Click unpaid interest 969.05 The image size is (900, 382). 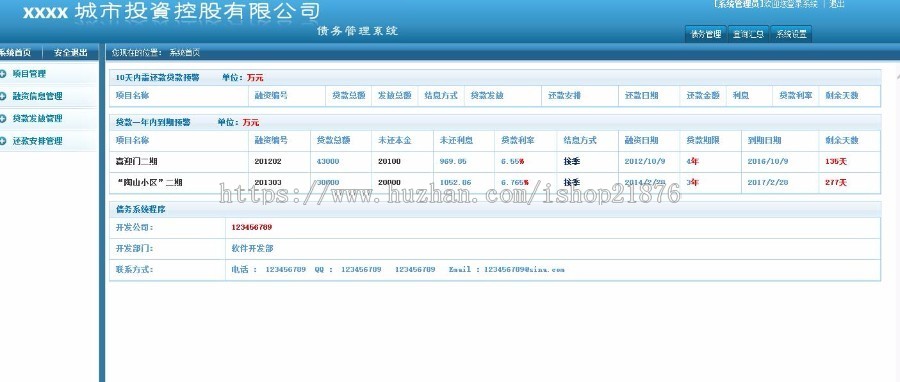[453, 162]
